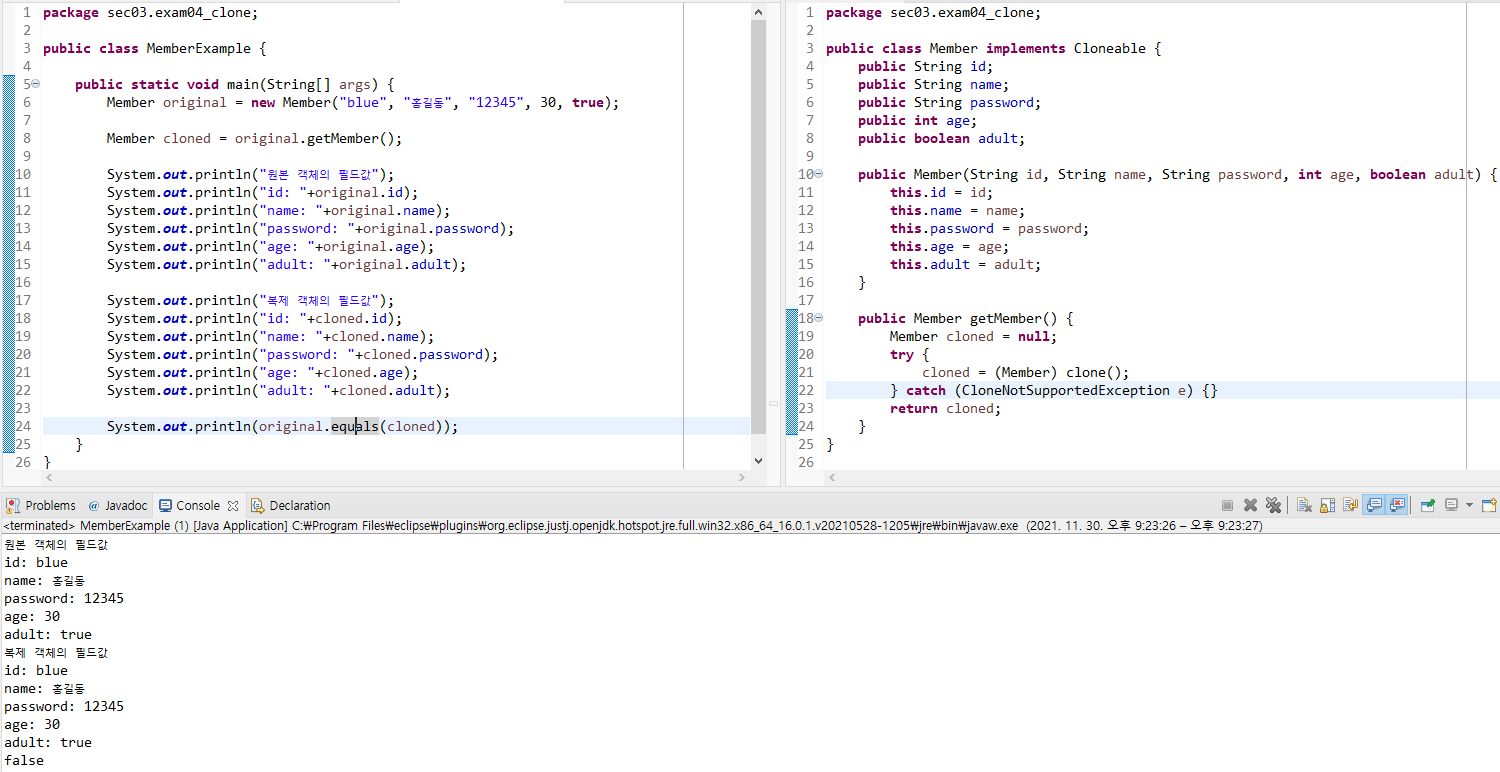Collapse the getMember method fold at line 18
Viewport: 1500px width, 772px height.
[819, 319]
